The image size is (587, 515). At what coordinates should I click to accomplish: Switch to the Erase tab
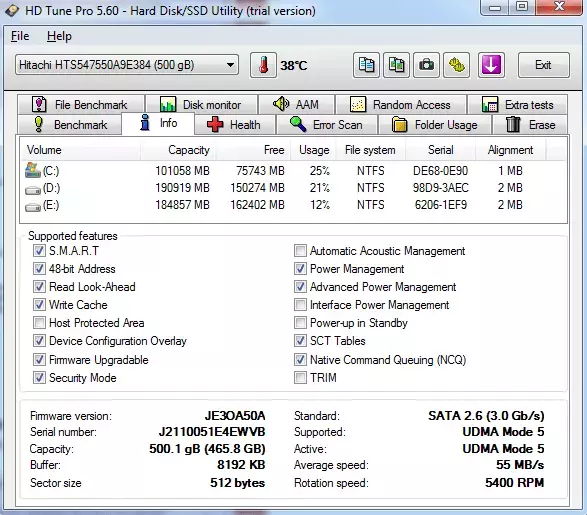(x=530, y=124)
